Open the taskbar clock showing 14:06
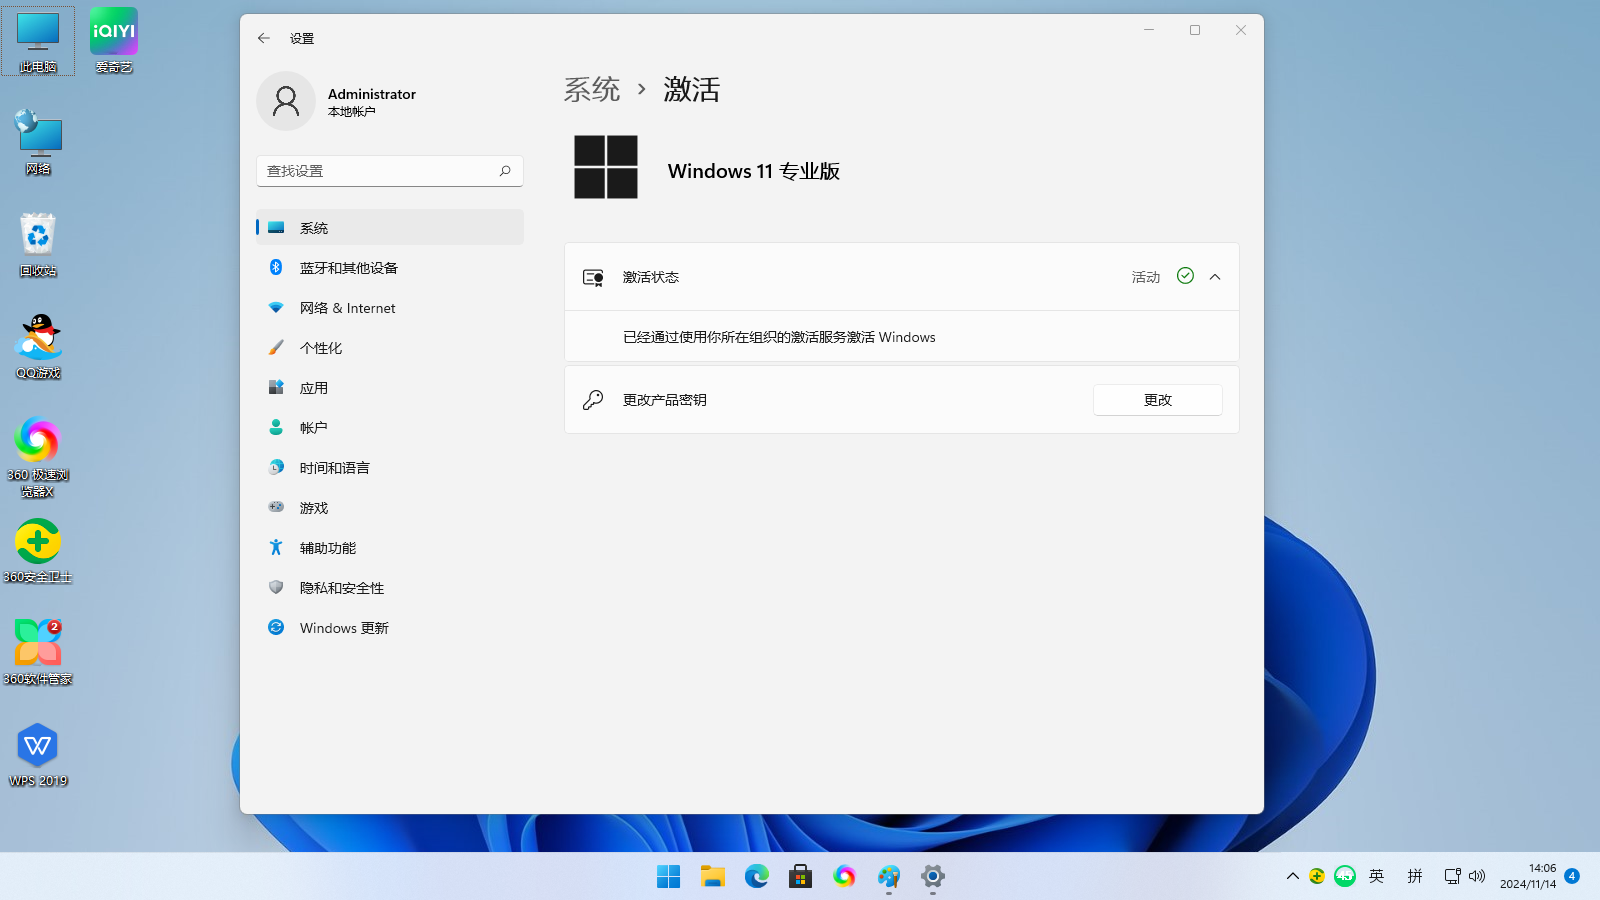The image size is (1600, 900). point(1528,876)
